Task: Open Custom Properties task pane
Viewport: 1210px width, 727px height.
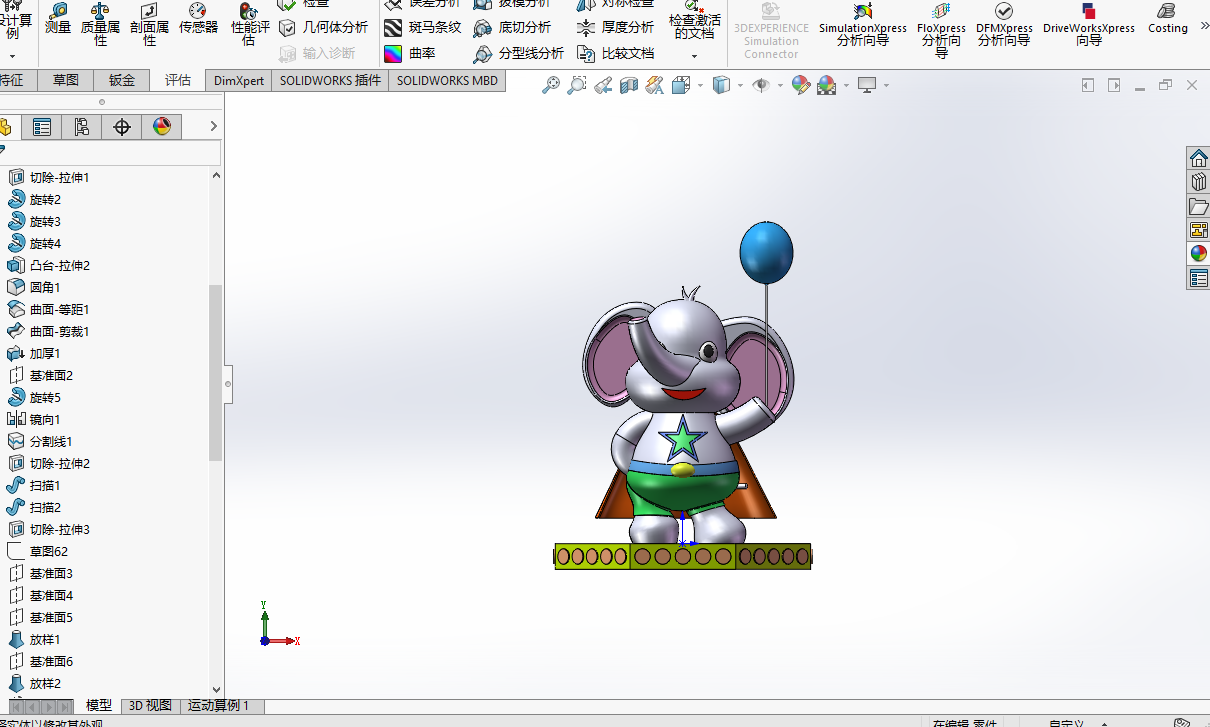Action: 1198,278
